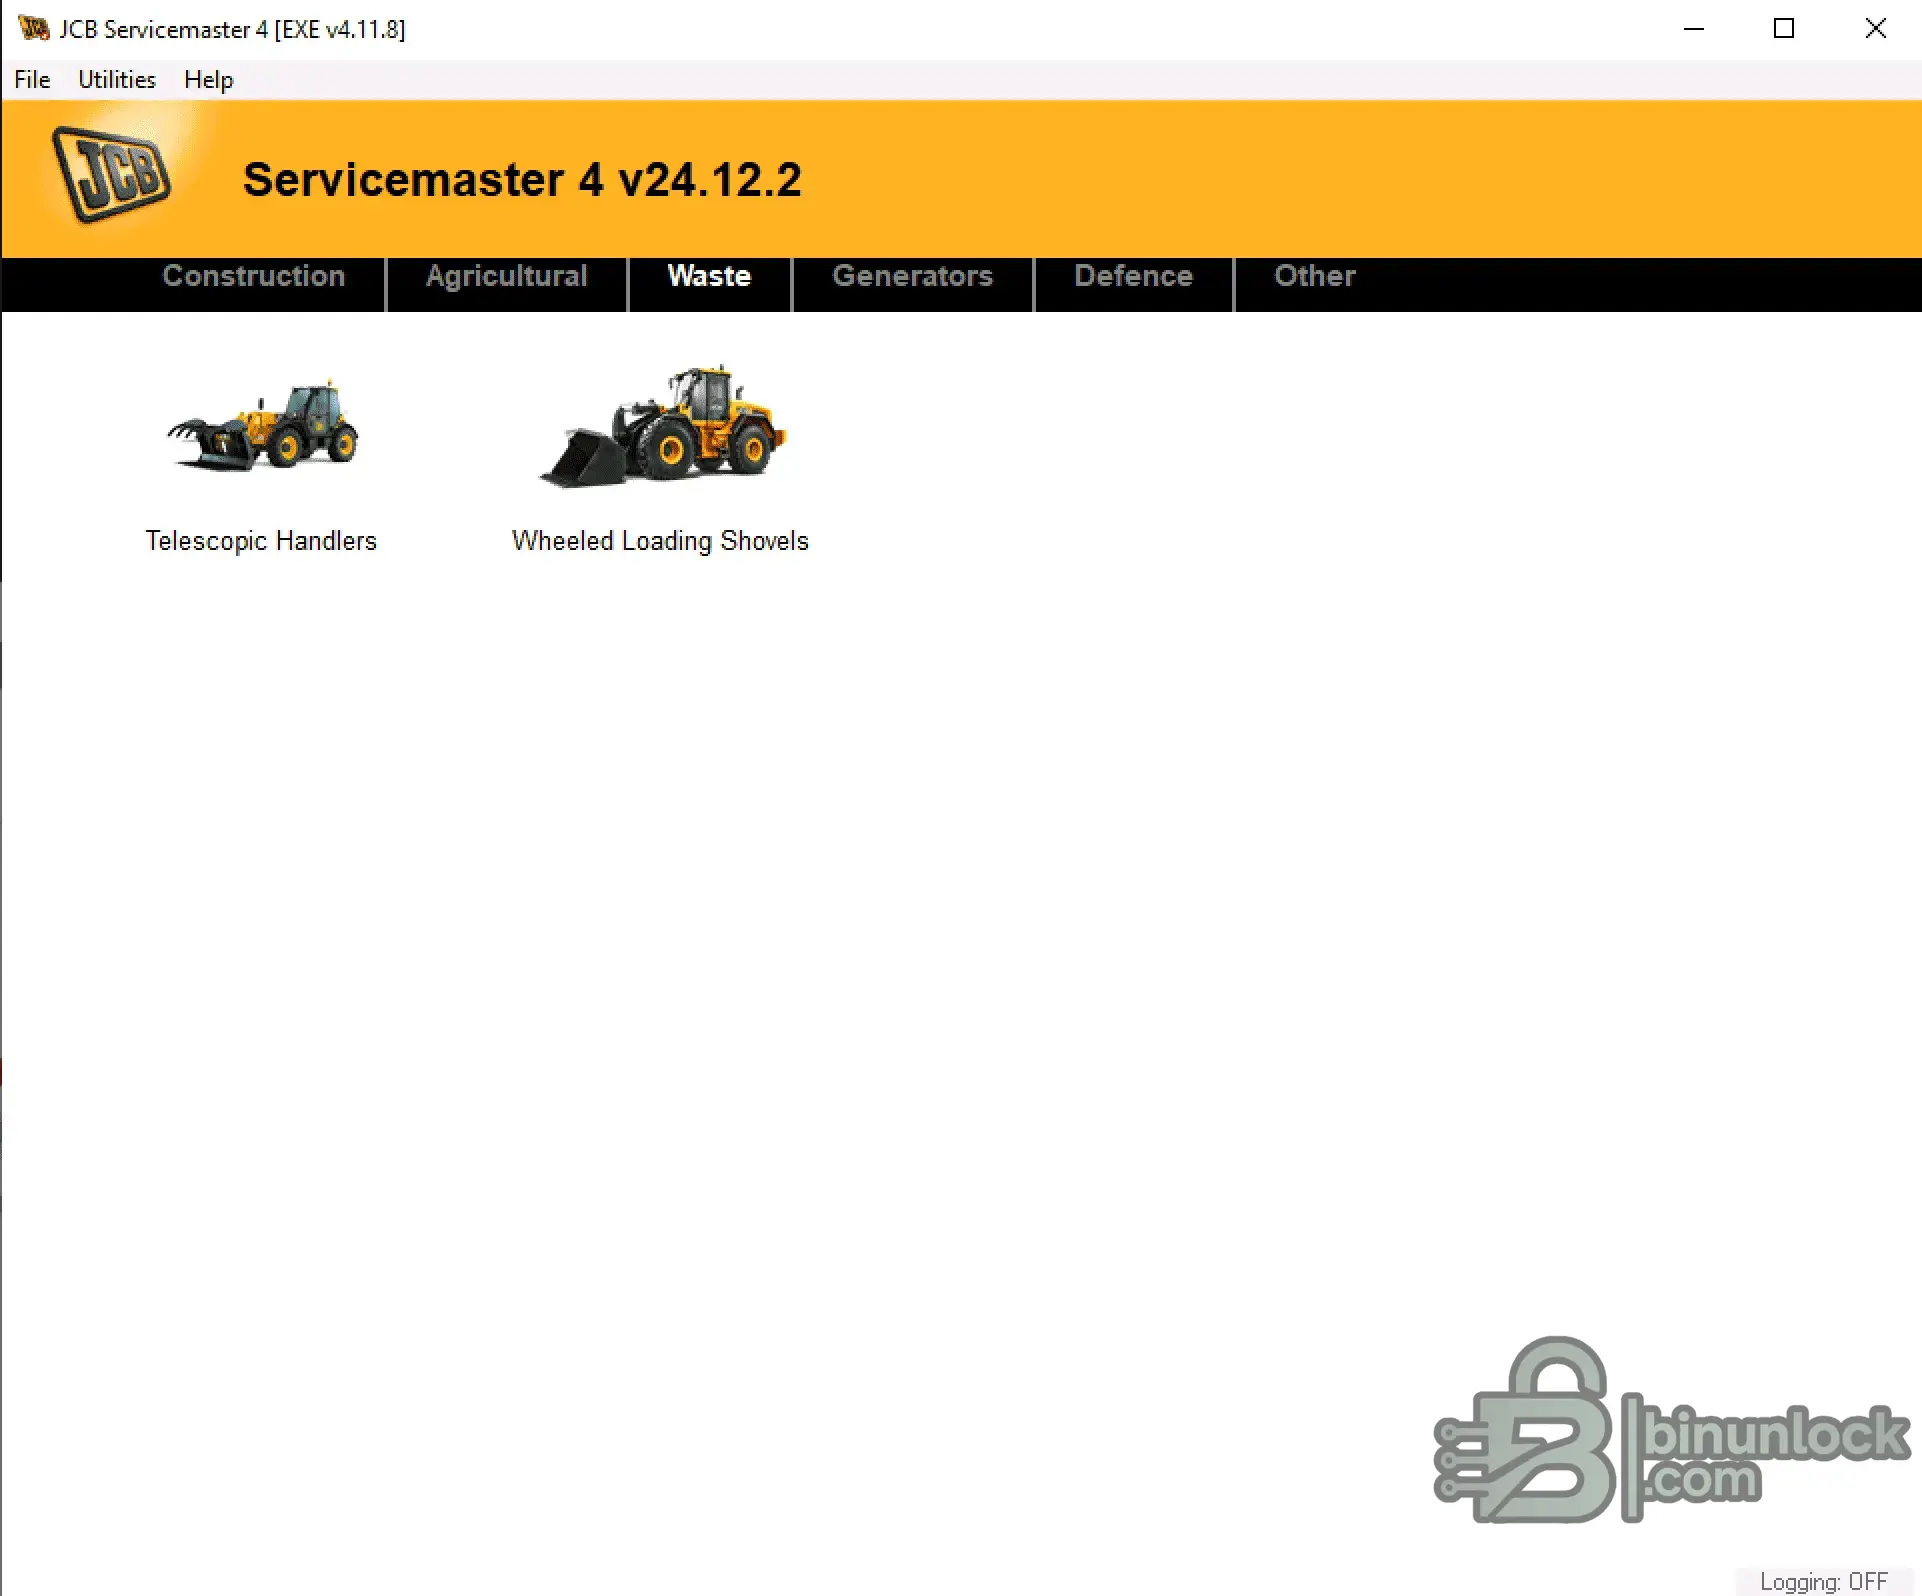Switch to the Generators tab
This screenshot has width=1922, height=1596.
click(913, 276)
